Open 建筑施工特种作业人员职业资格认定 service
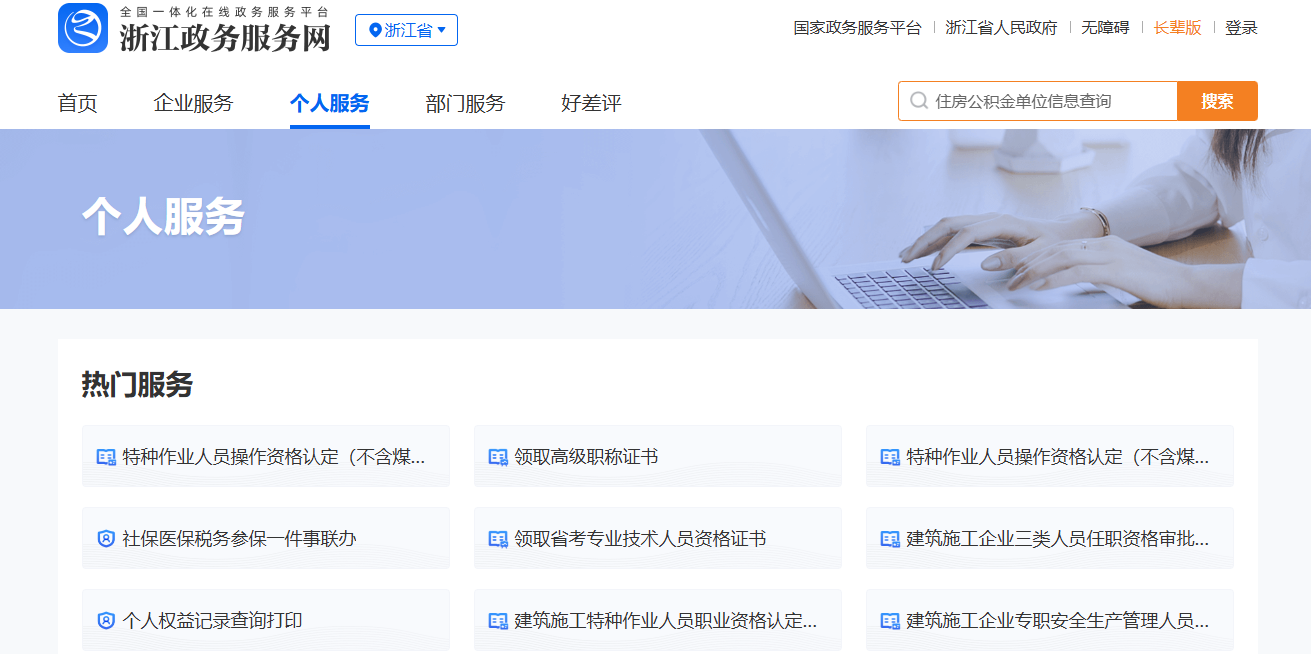 point(665,621)
